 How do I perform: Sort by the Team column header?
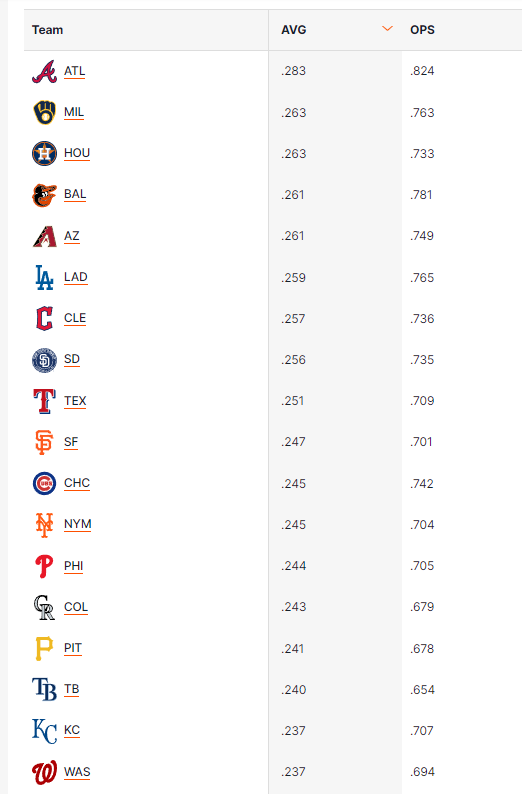click(x=48, y=30)
